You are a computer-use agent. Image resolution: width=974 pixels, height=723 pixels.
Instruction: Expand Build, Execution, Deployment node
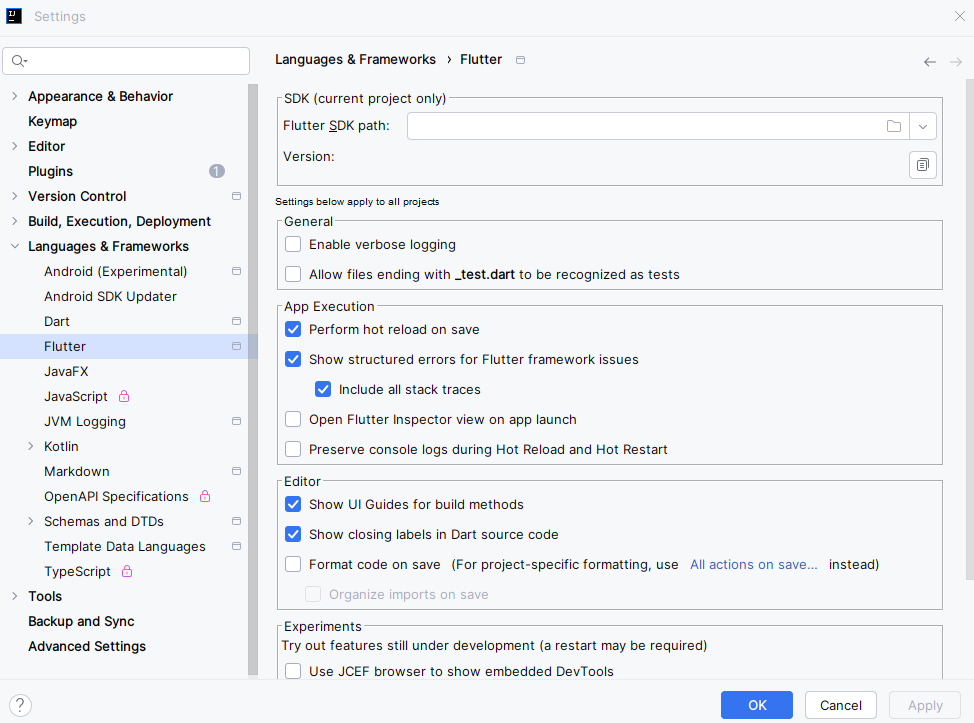coord(15,221)
